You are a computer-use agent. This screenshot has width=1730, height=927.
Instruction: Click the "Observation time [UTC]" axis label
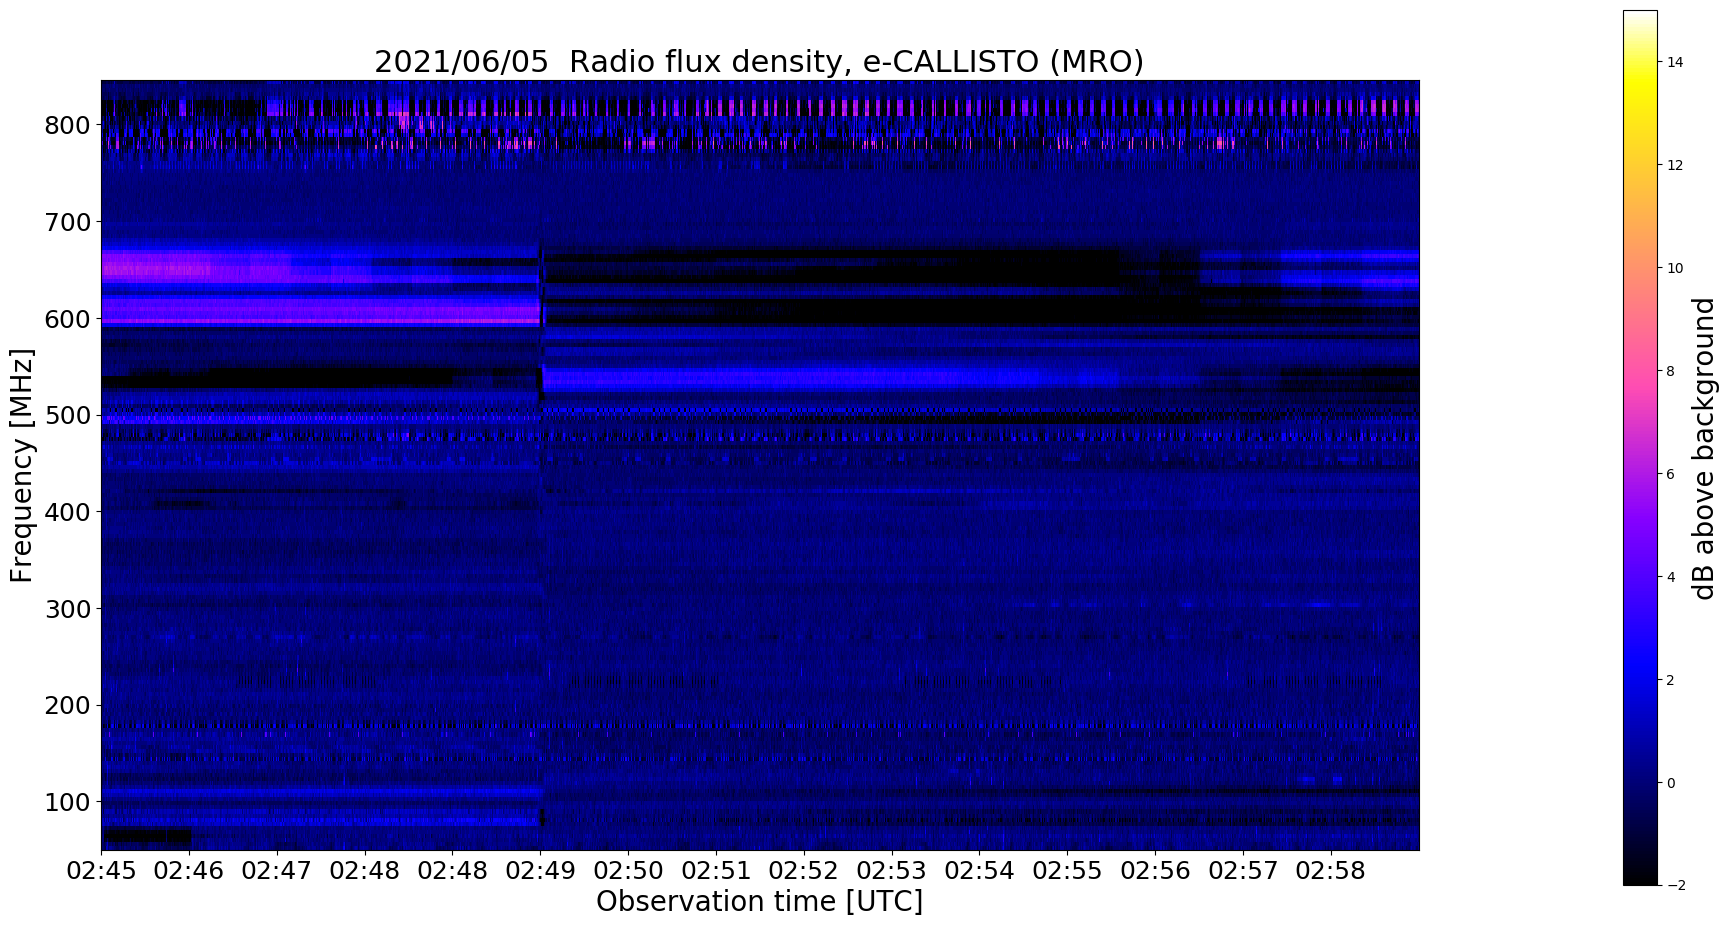tap(759, 902)
